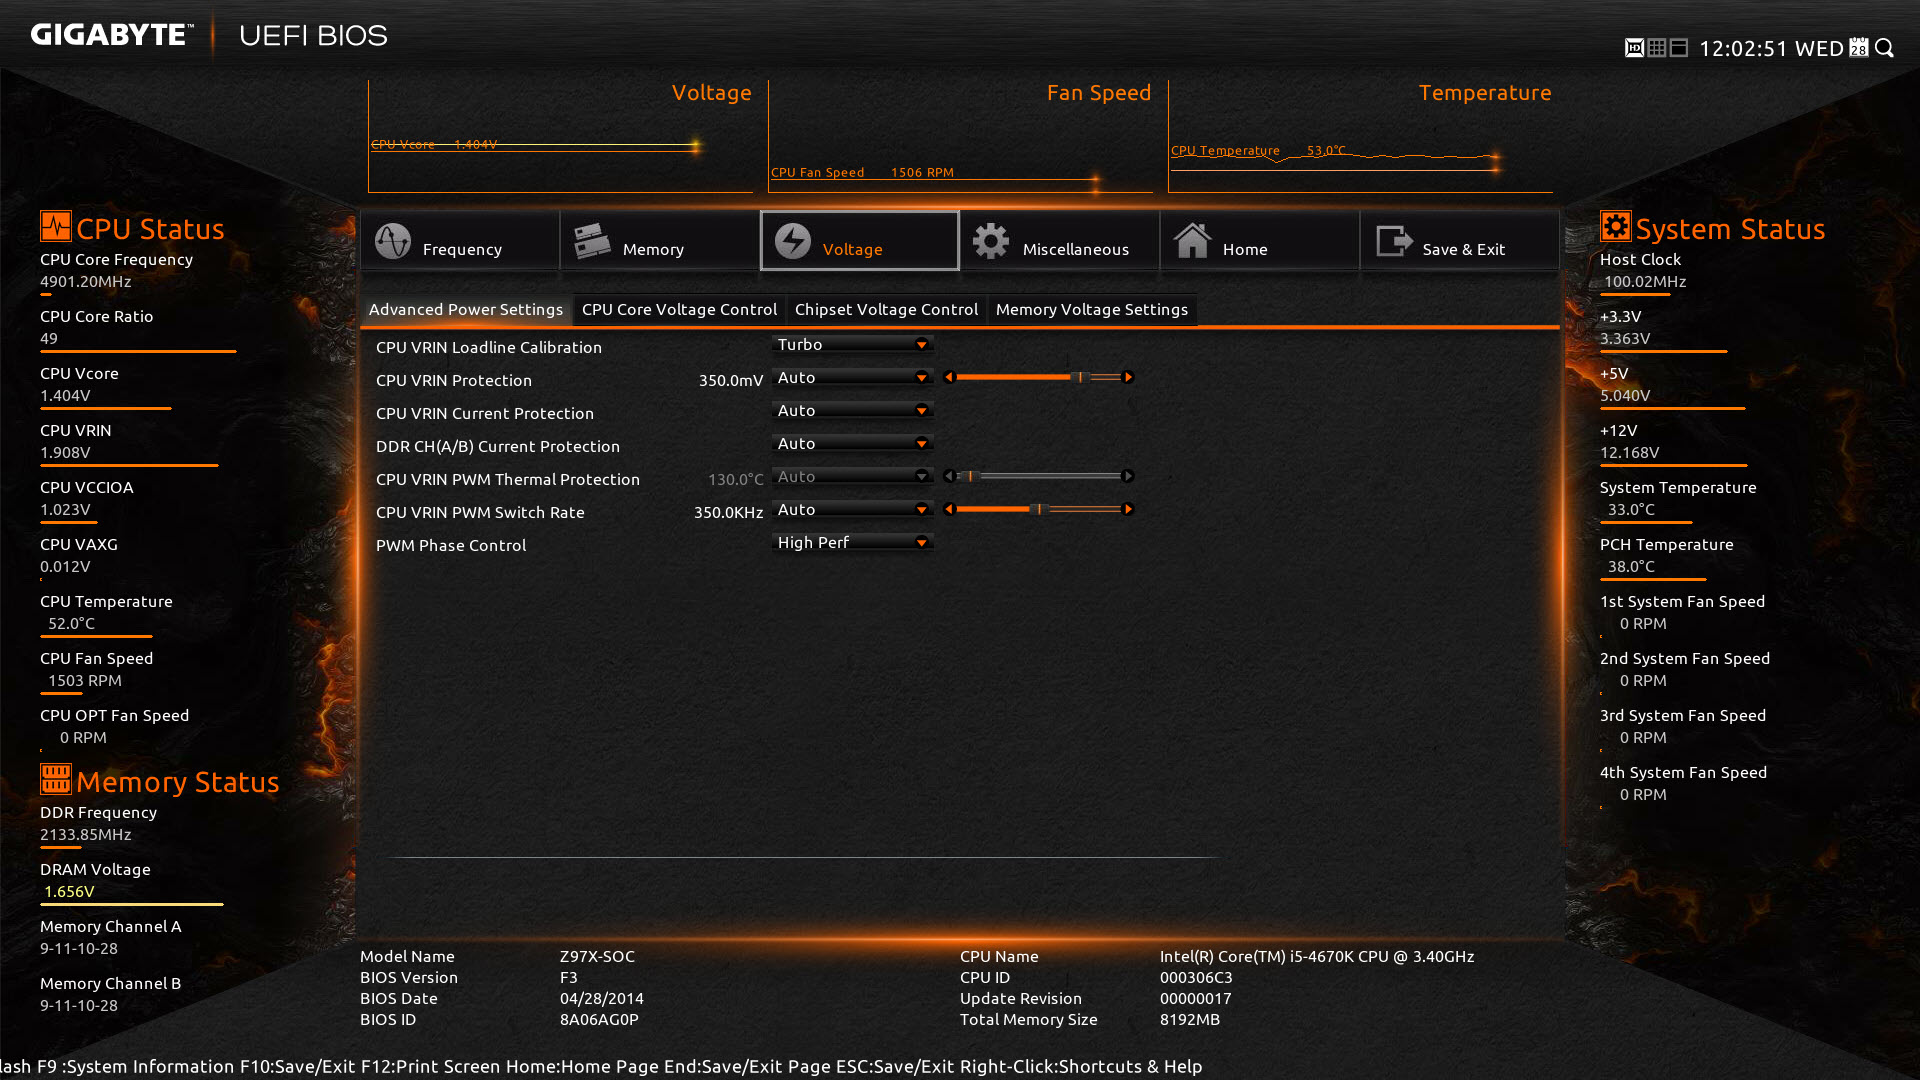Increase CPU VRIN Protection with right arrow

tap(1128, 377)
